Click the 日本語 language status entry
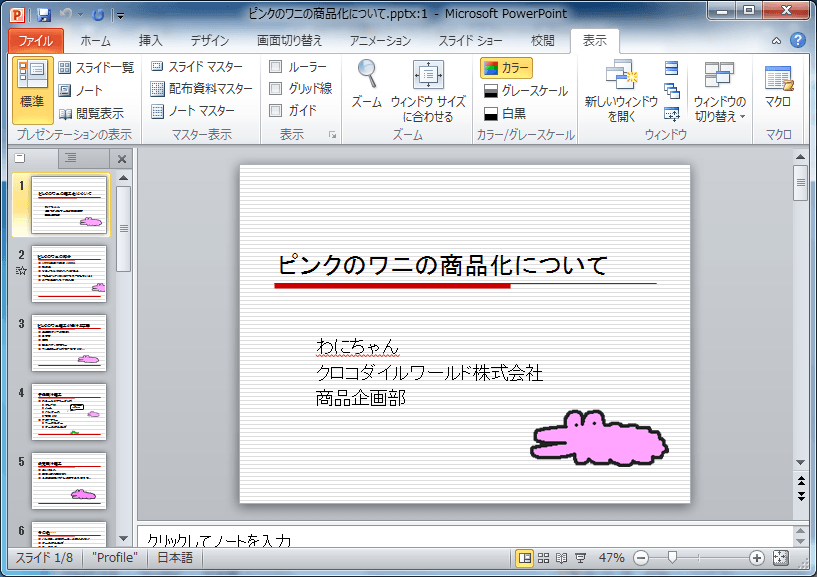 (x=175, y=558)
